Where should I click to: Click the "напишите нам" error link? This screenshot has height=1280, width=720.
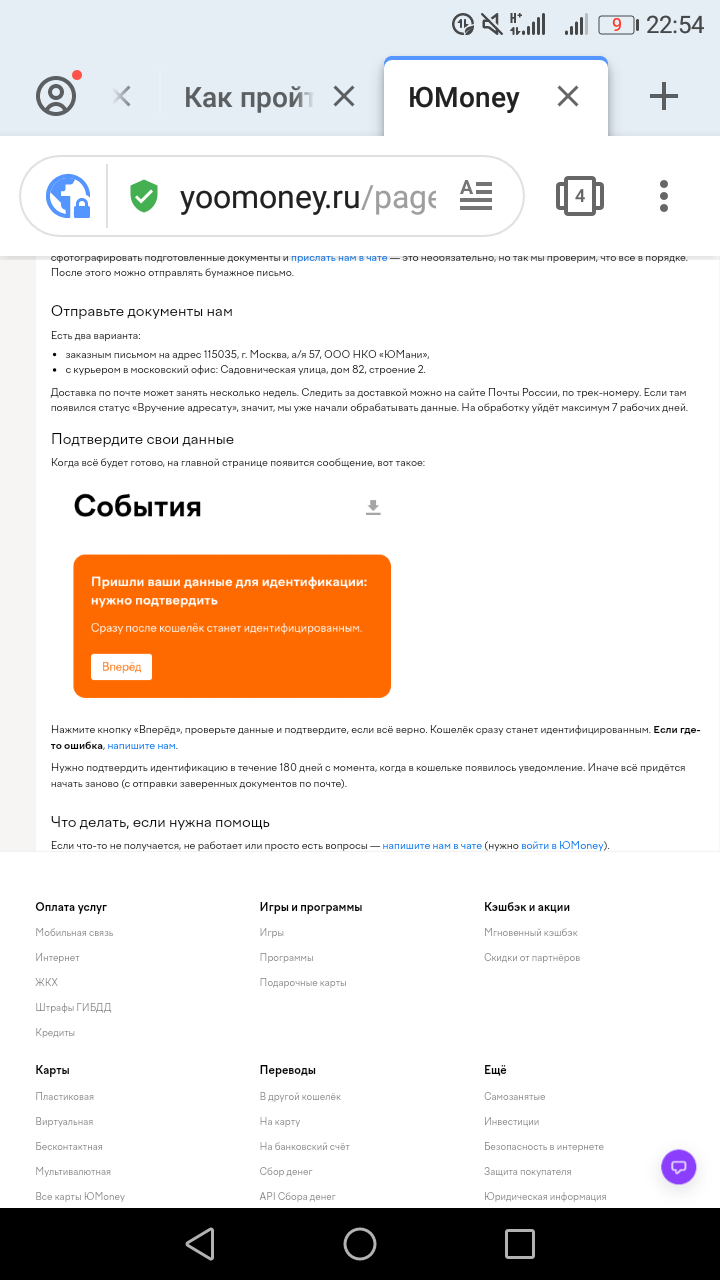pyautogui.click(x=142, y=745)
